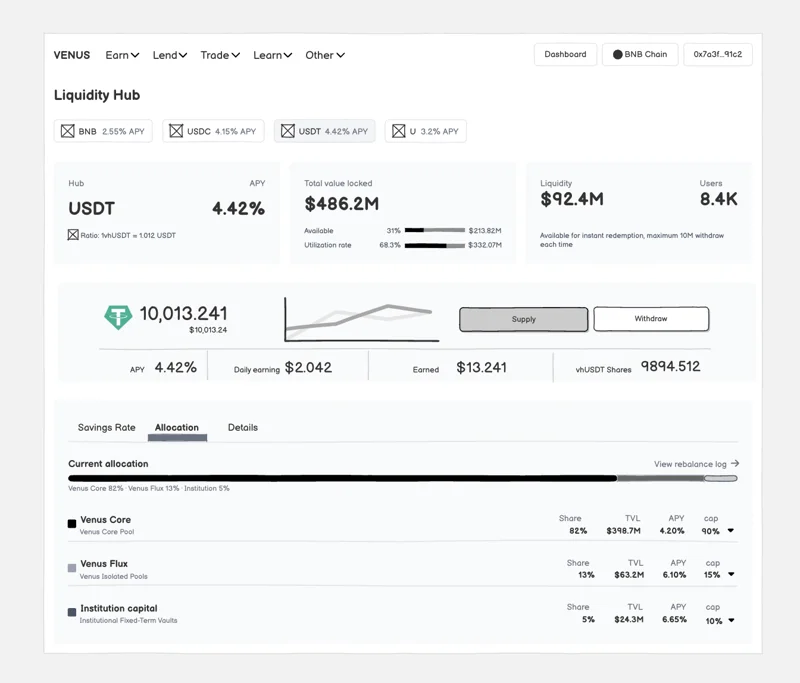This screenshot has height=683, width=800.
Task: Click the U token placeholder icon
Action: tap(398, 131)
